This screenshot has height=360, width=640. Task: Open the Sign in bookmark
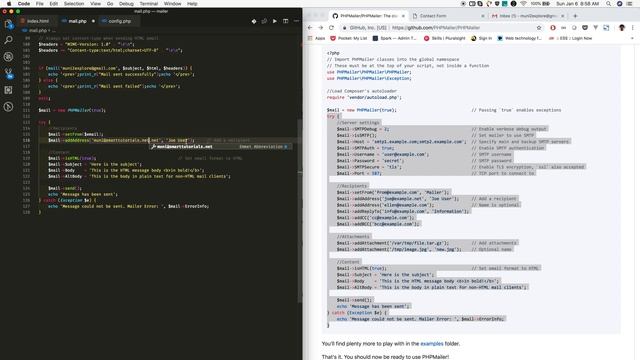pos(481,38)
